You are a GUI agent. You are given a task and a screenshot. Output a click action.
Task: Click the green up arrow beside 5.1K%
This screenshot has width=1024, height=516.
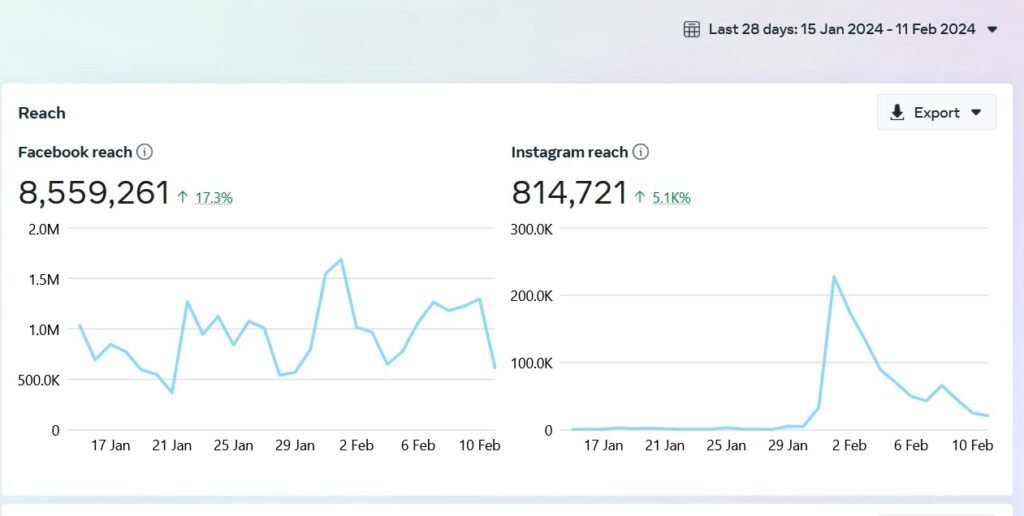(640, 198)
